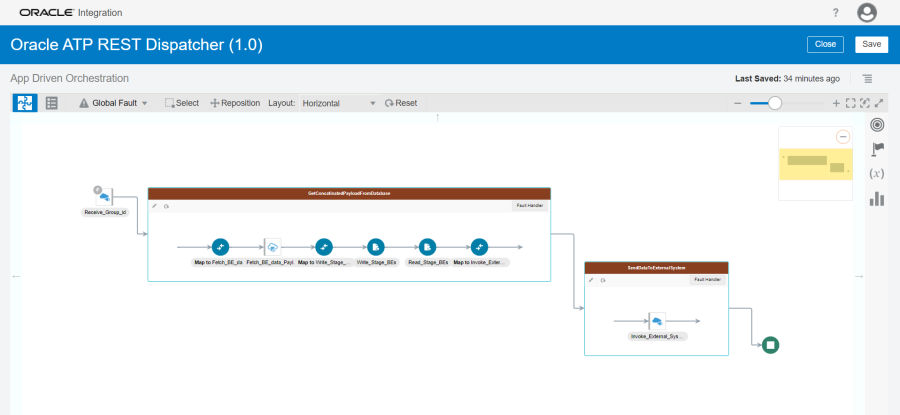Save the integration
Screen dimensions: 900x415
tap(871, 44)
